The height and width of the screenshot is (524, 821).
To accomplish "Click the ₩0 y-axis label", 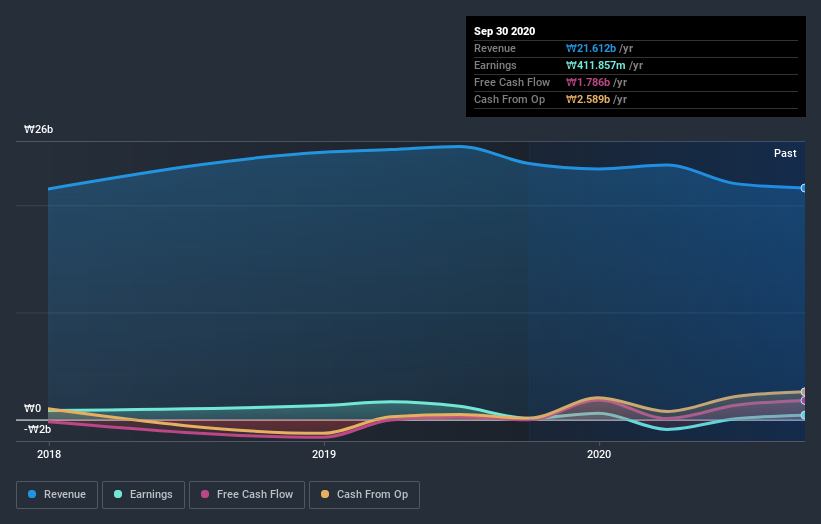I will click(x=32, y=408).
